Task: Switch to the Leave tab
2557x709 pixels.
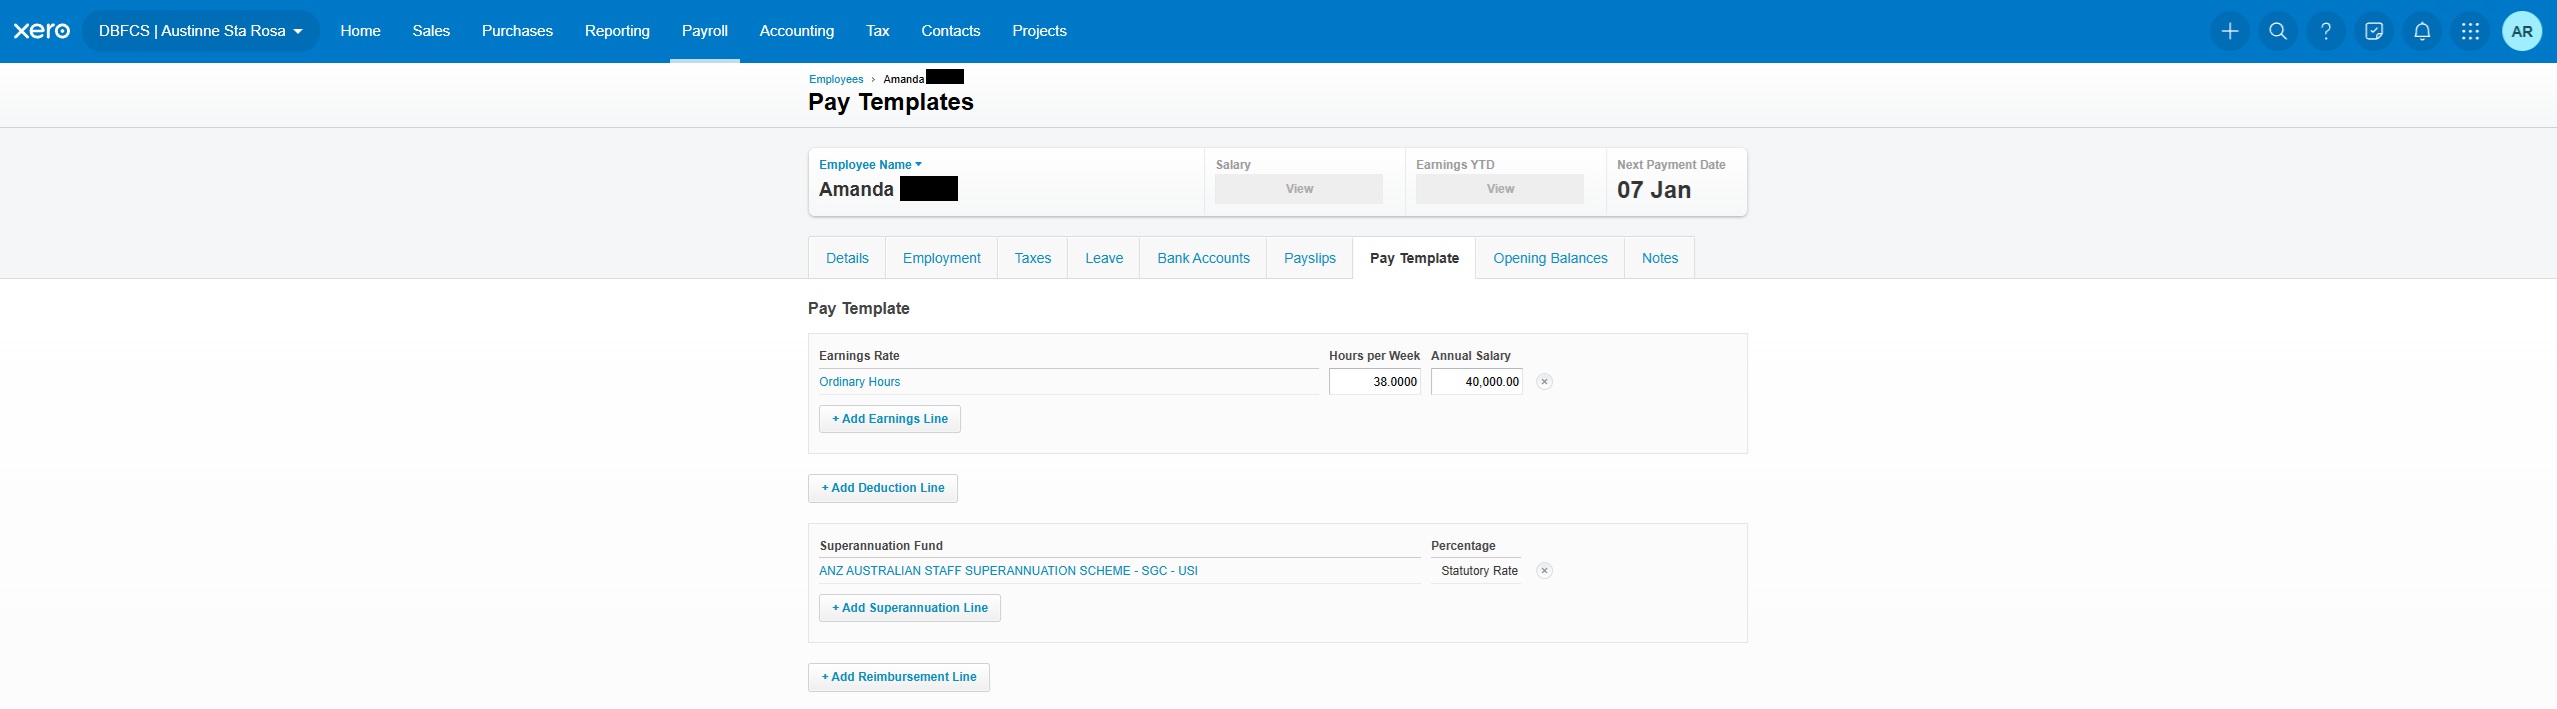Action: 1104,258
